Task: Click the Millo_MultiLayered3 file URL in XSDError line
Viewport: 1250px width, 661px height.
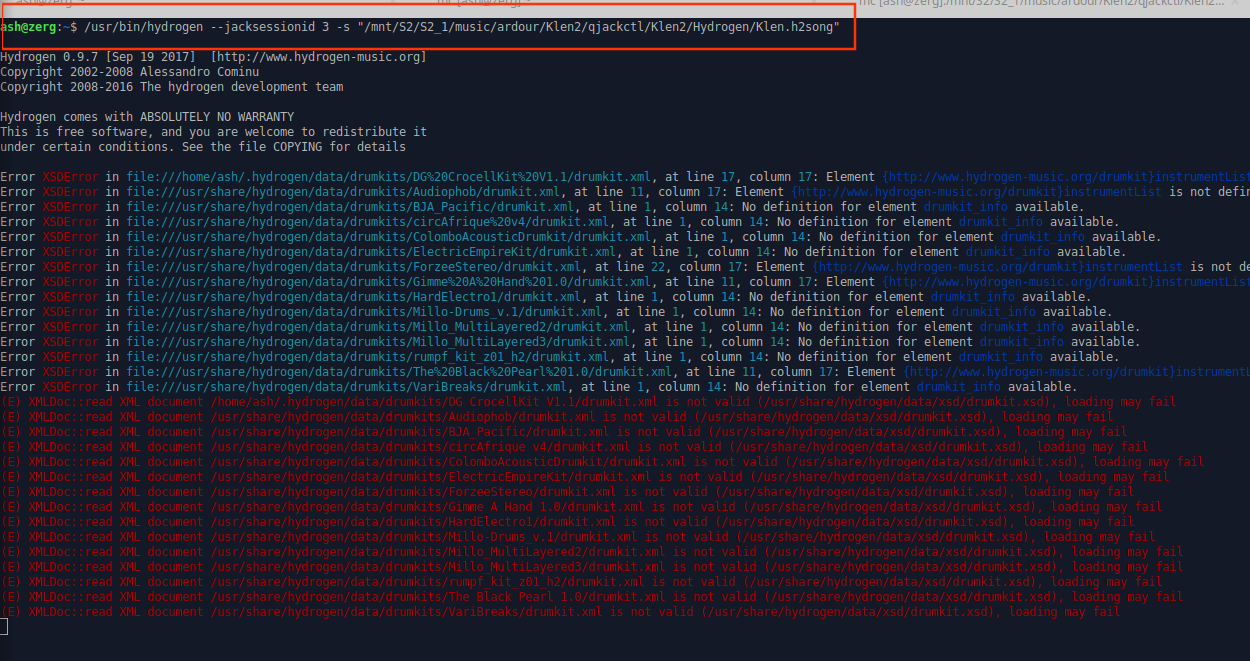Action: click(x=378, y=342)
